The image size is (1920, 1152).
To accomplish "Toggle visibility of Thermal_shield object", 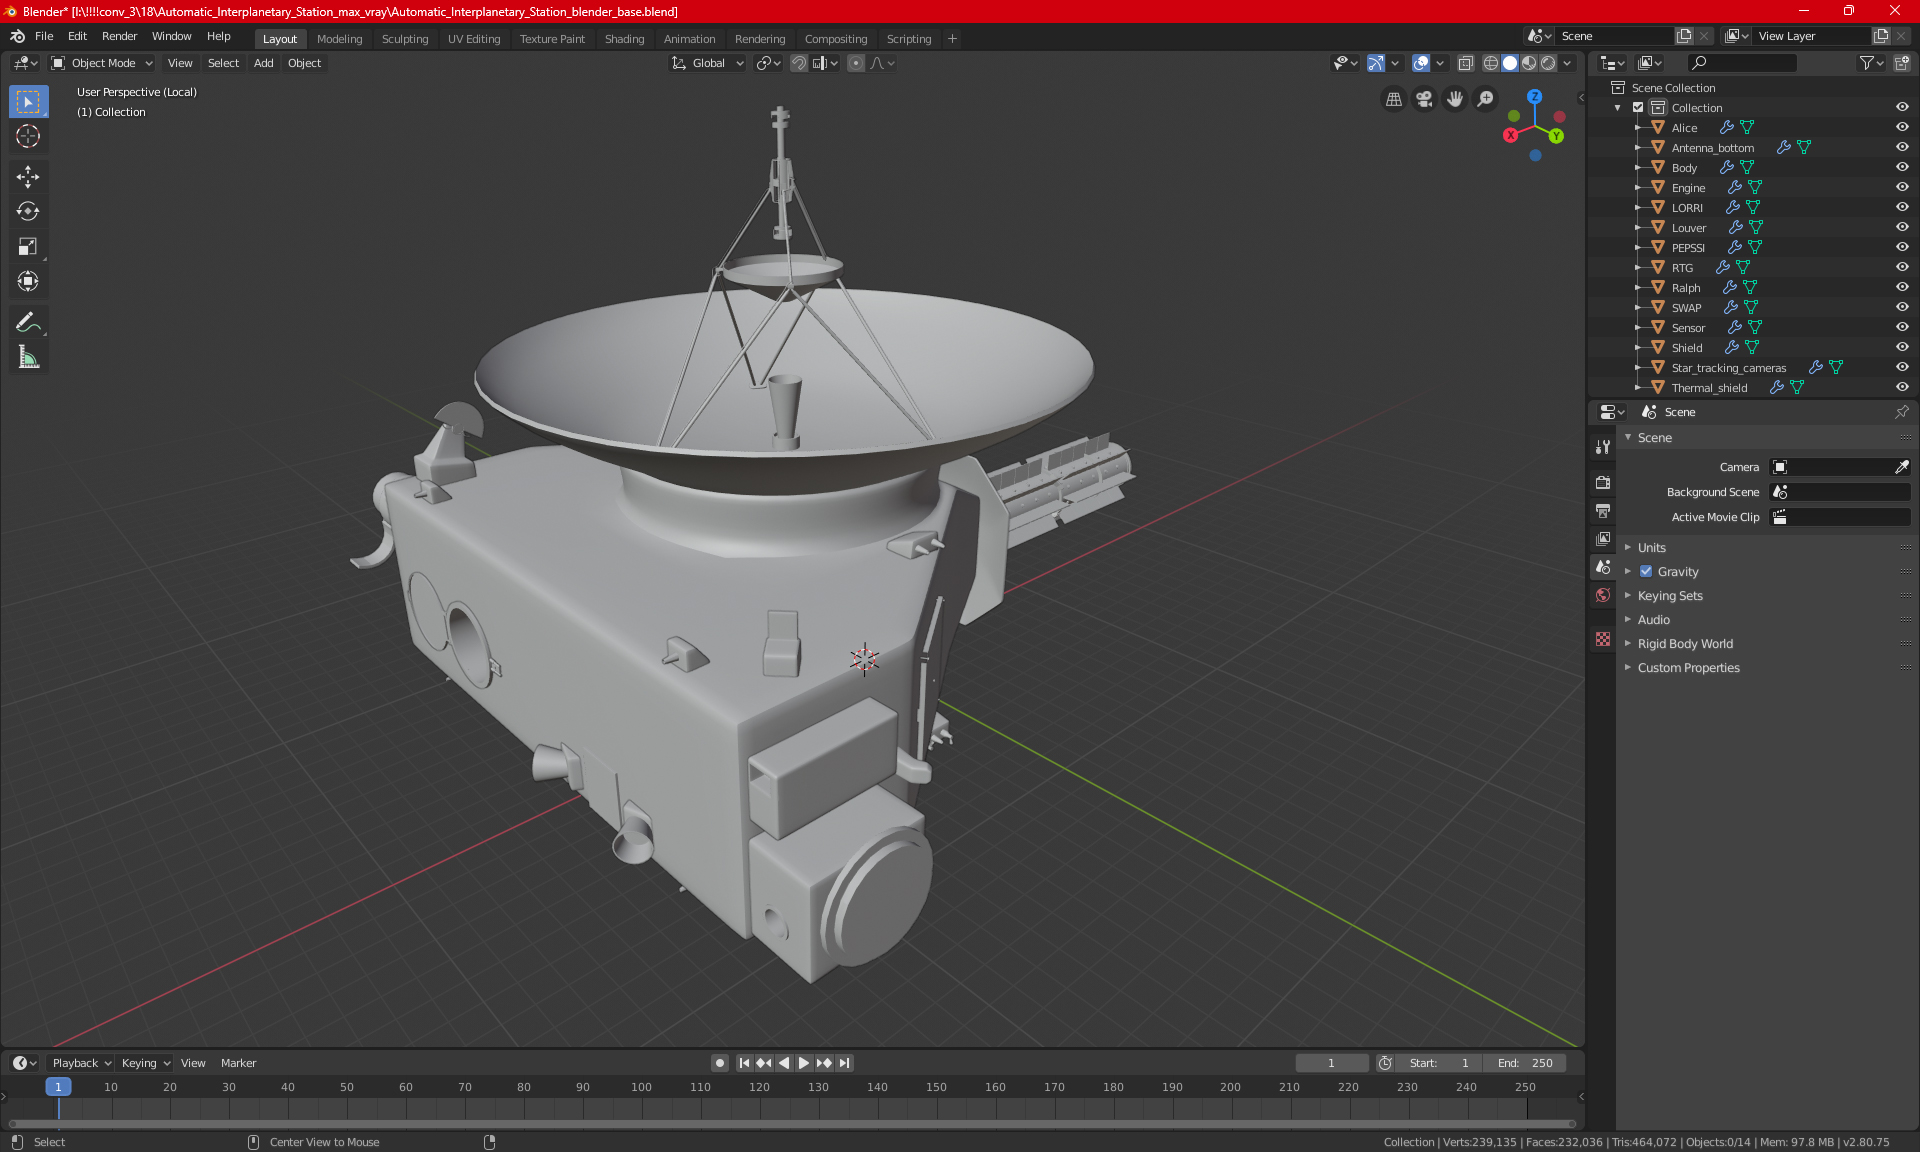I will [1901, 387].
